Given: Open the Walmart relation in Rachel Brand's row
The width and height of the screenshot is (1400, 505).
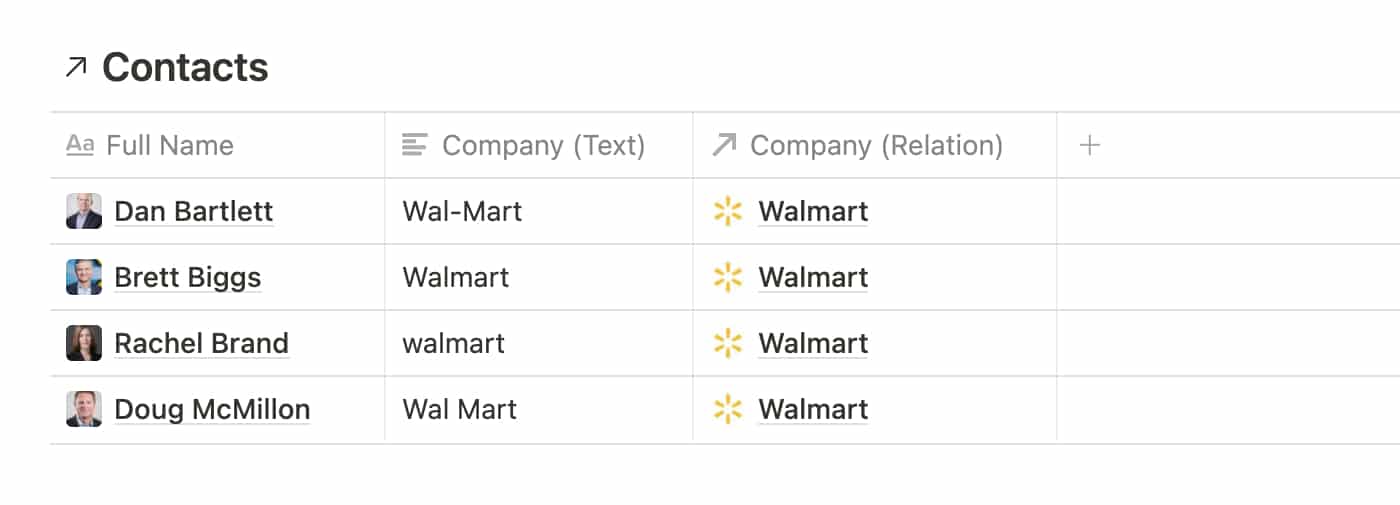Looking at the screenshot, I should click(813, 343).
